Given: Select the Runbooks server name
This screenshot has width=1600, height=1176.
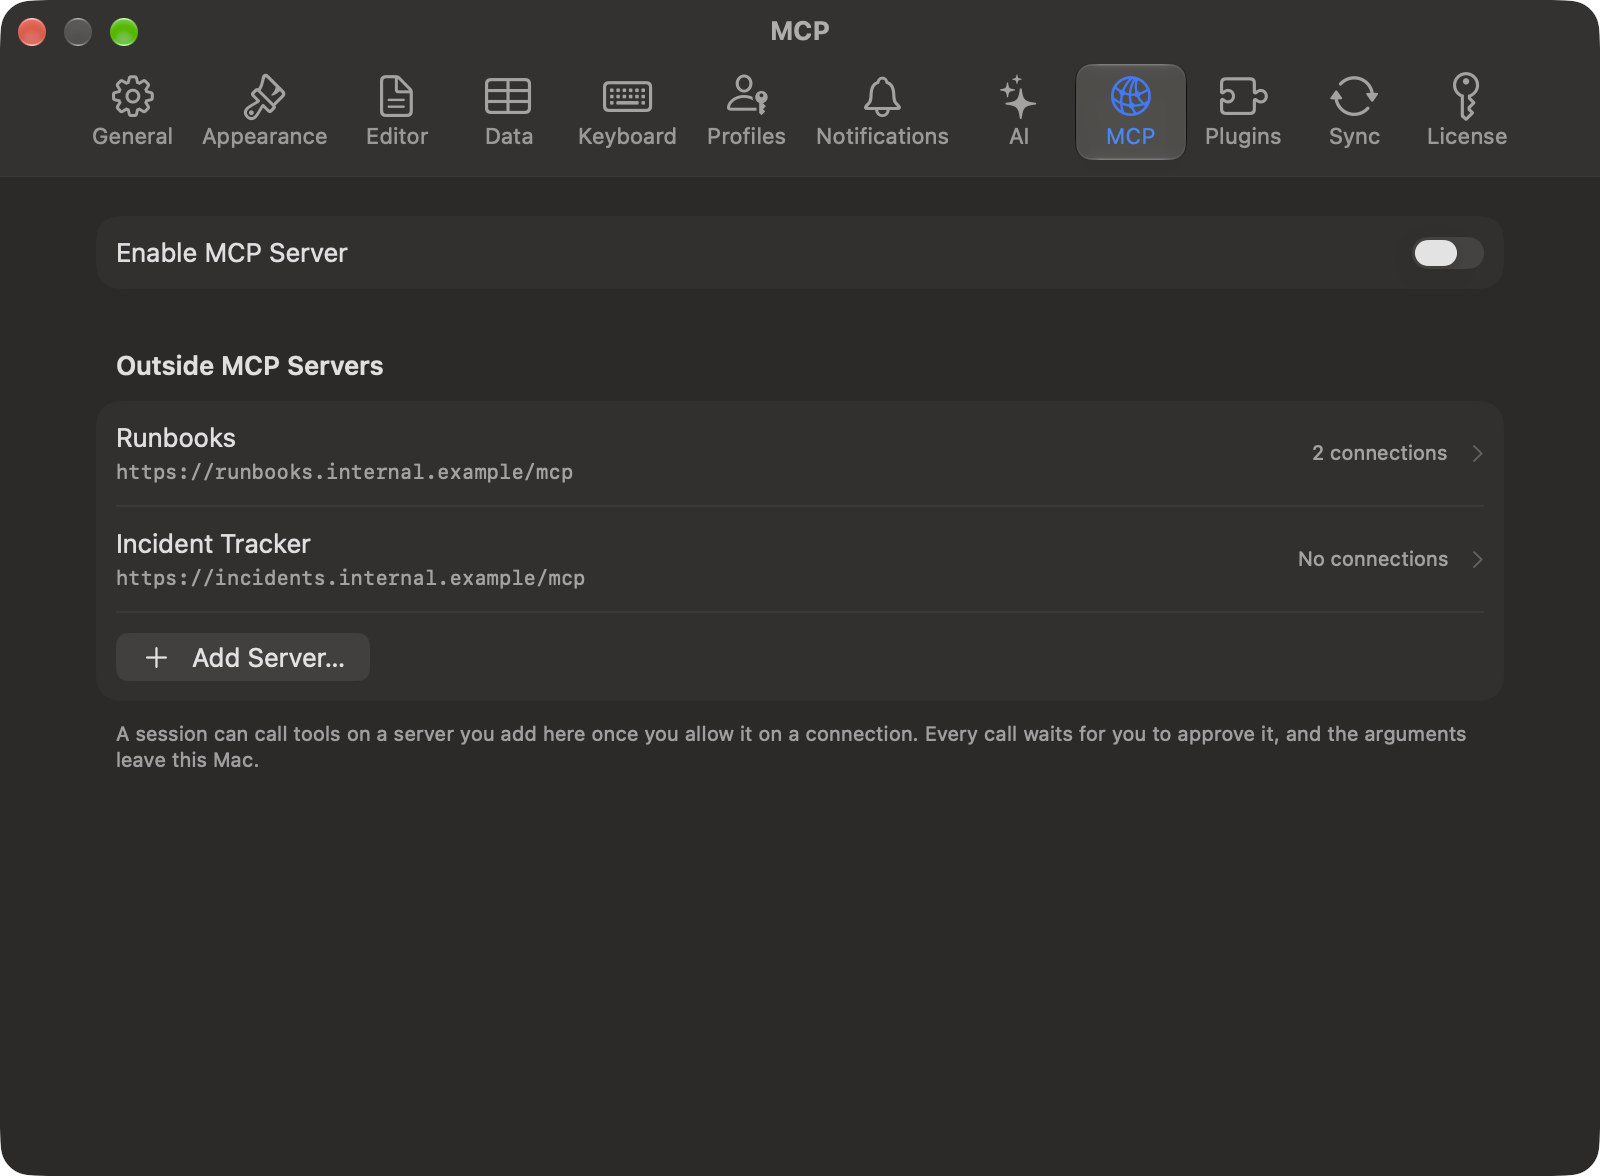Looking at the screenshot, I should click(x=176, y=438).
